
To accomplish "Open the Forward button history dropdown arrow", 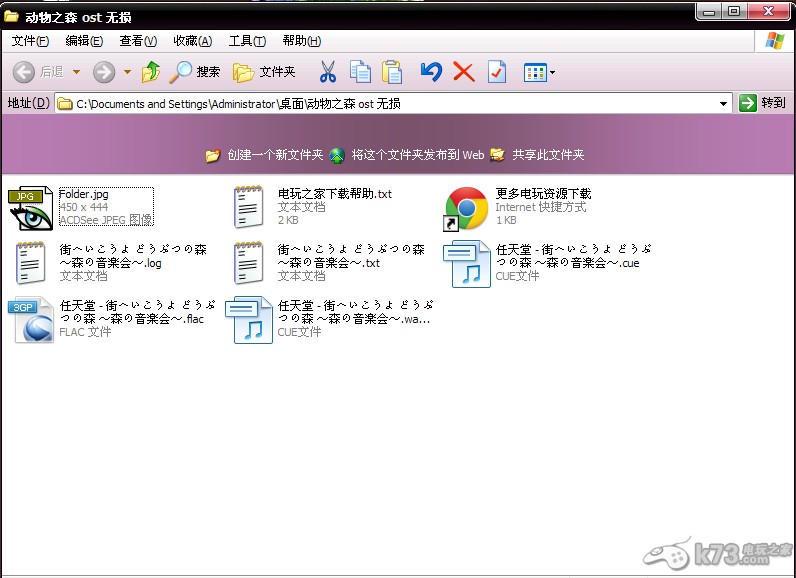I will pos(127,72).
